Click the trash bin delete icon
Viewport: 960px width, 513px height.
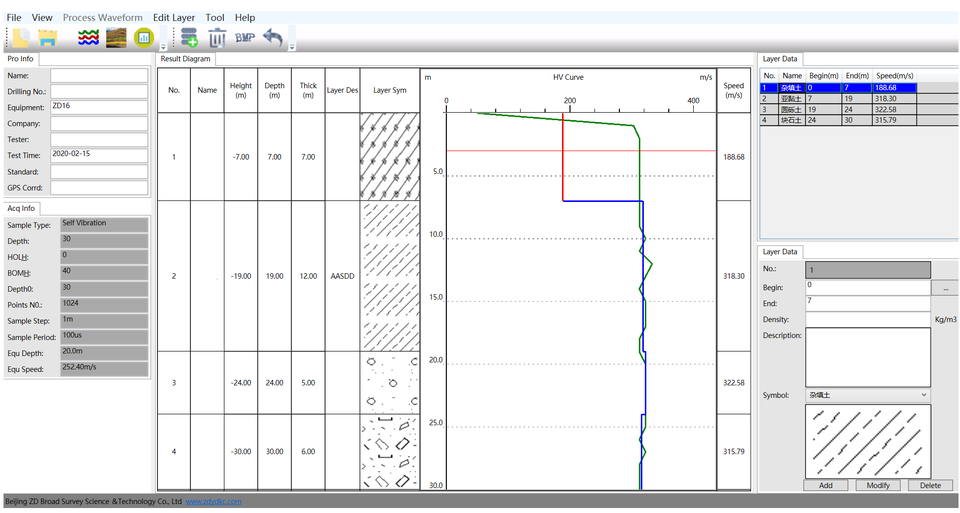[x=217, y=38]
